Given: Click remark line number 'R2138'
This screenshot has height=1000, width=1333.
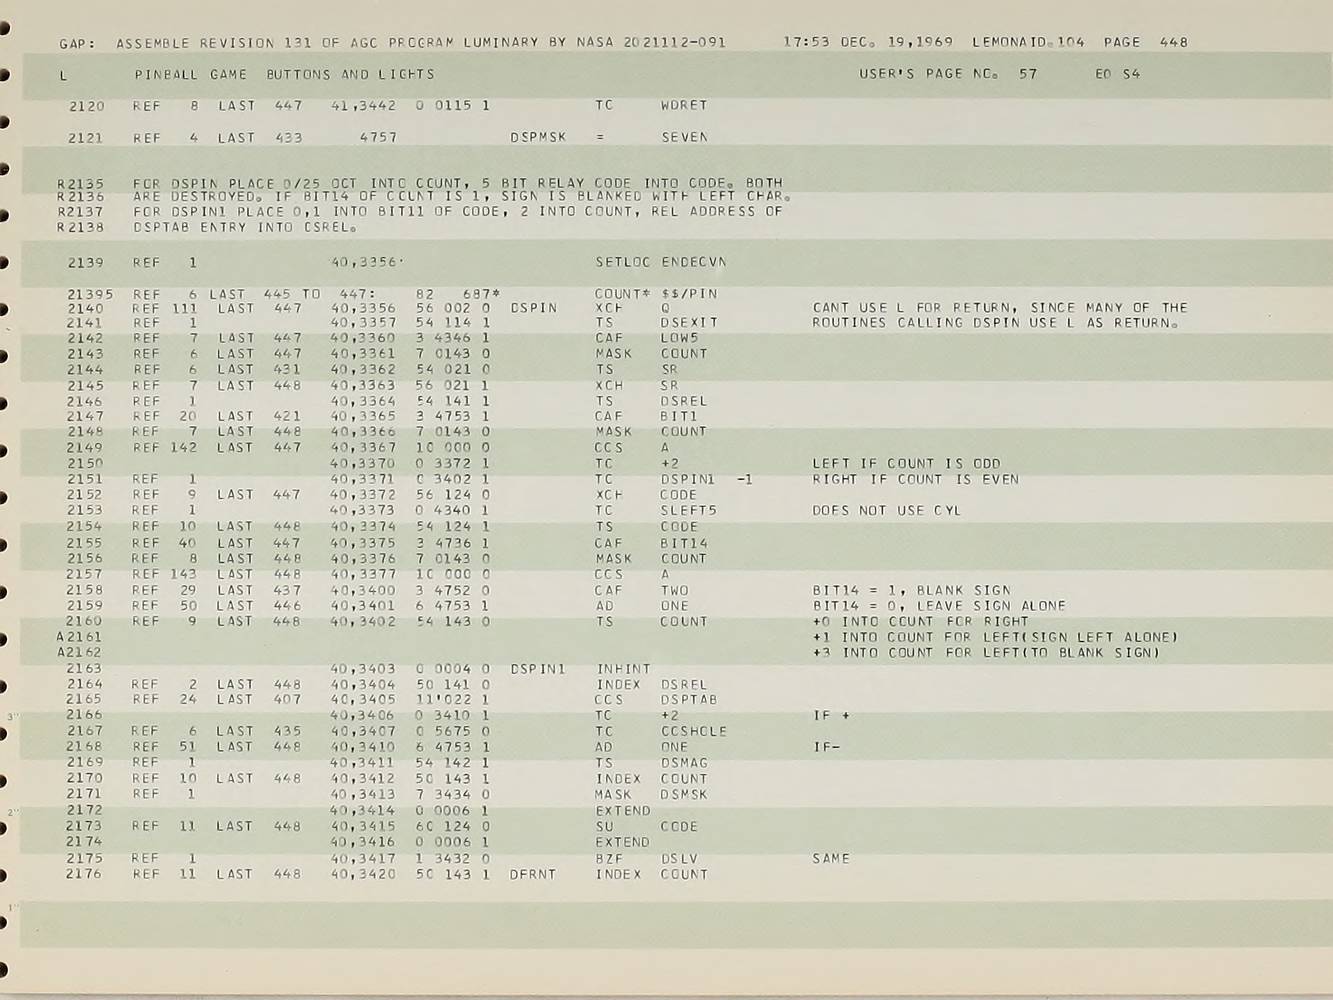Looking at the screenshot, I should coord(80,227).
